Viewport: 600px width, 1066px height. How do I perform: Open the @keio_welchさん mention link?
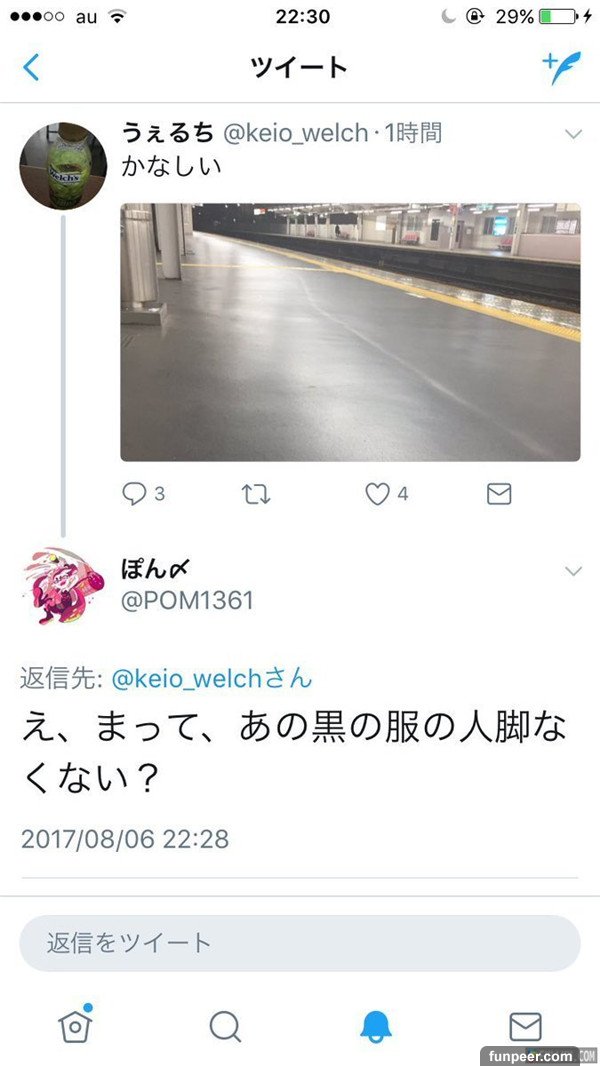point(211,679)
